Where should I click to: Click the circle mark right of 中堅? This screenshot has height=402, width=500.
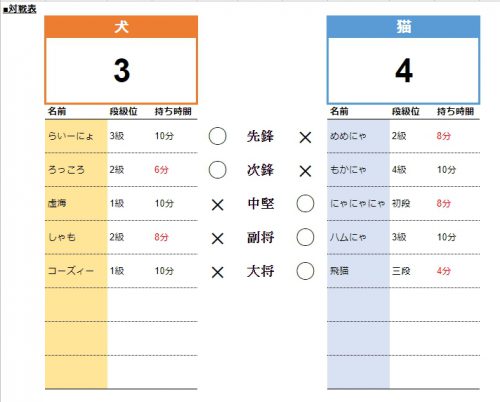[x=305, y=203]
